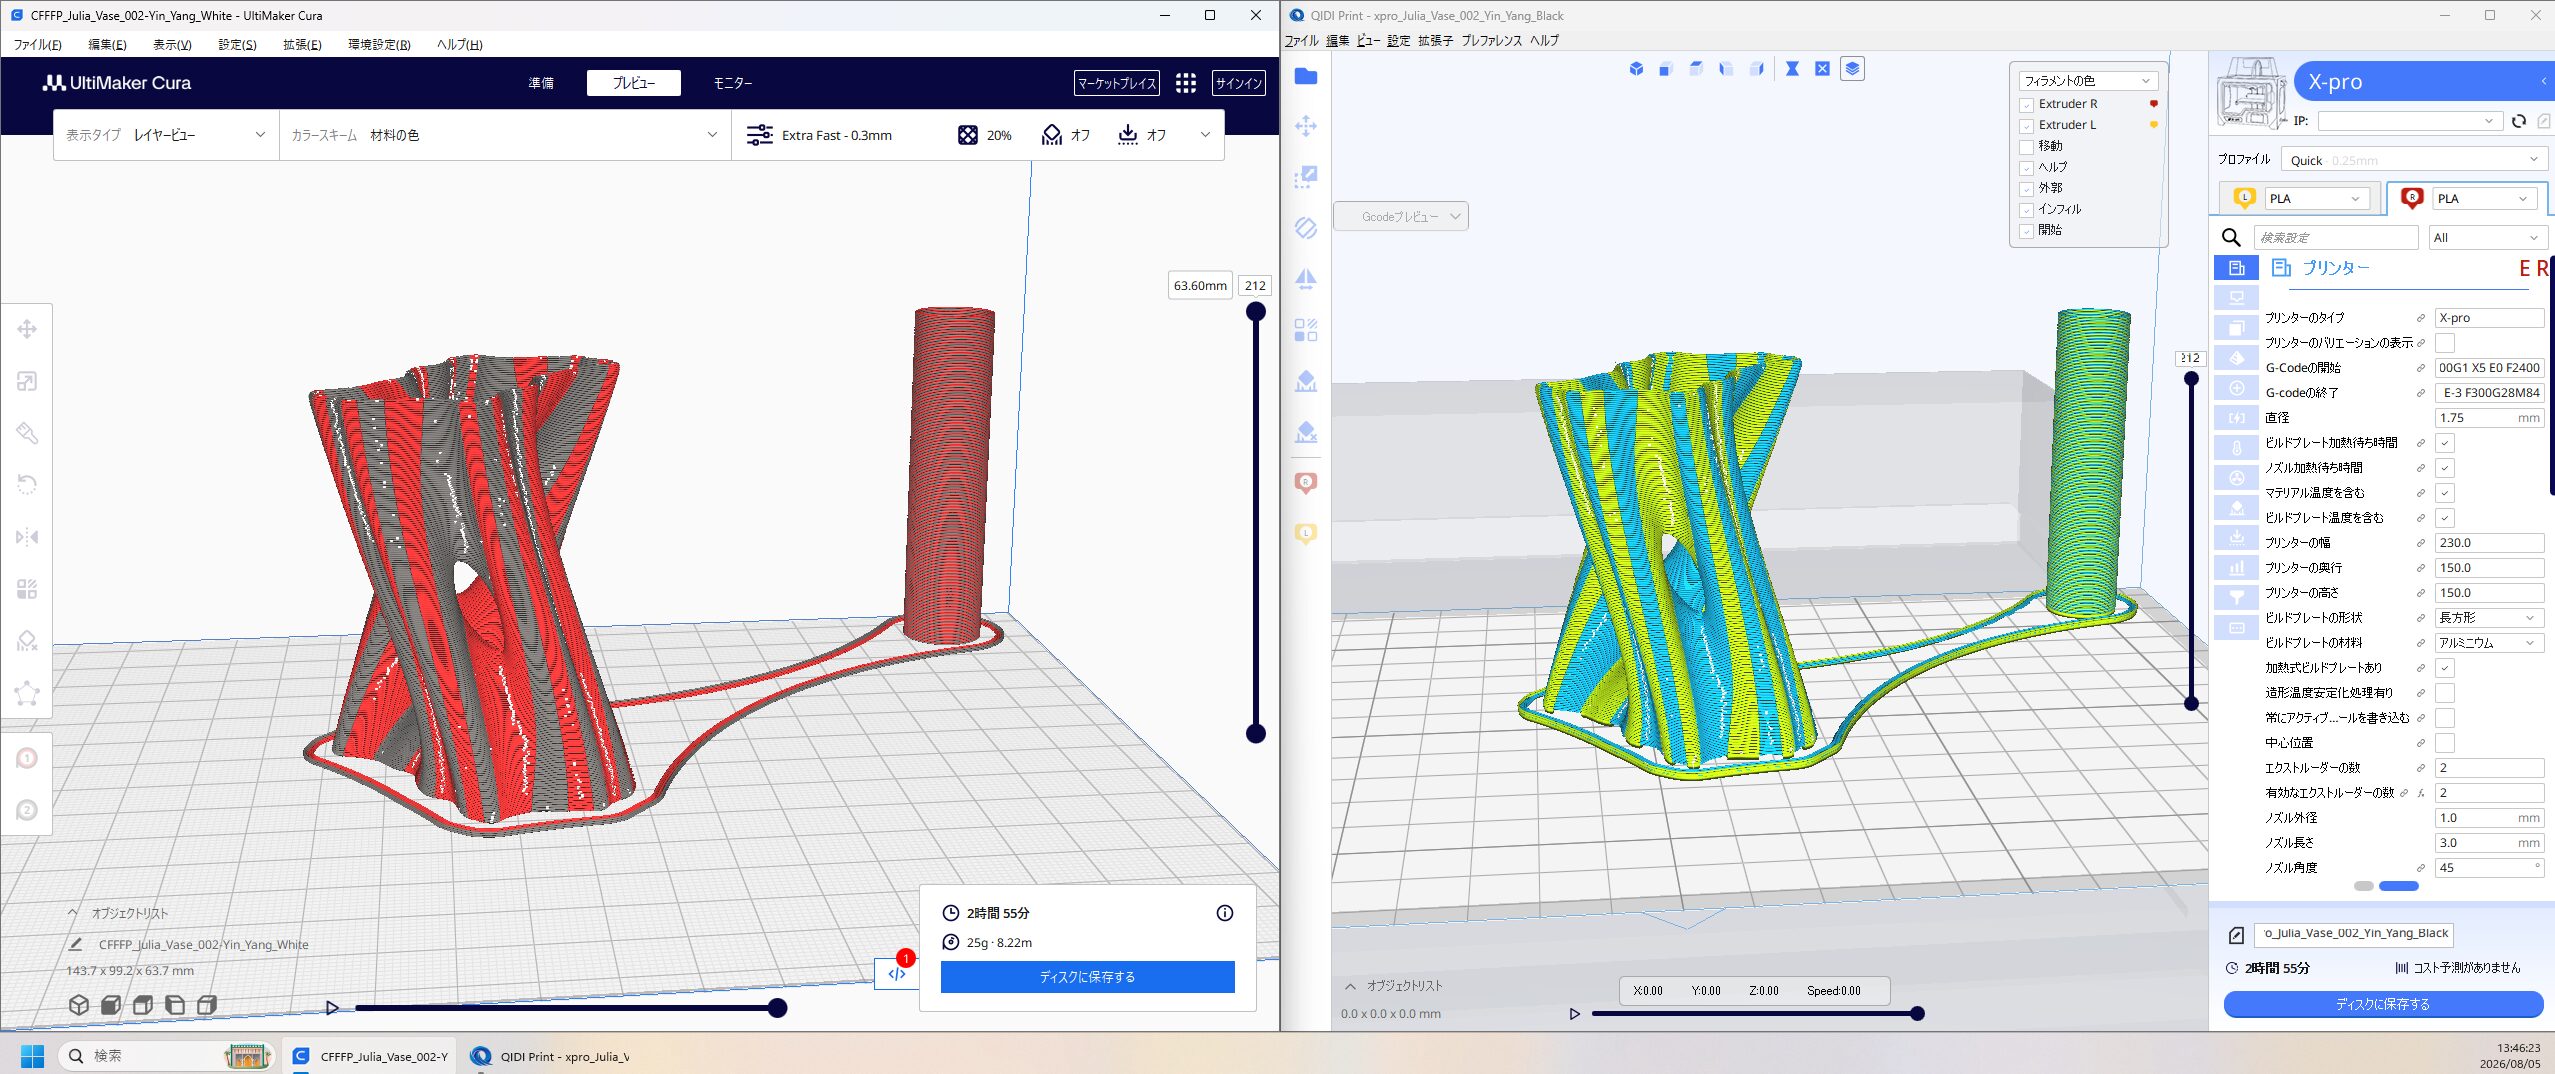Click the bottom handle of QIDI's layer slider
2555x1074 pixels.
click(2191, 703)
